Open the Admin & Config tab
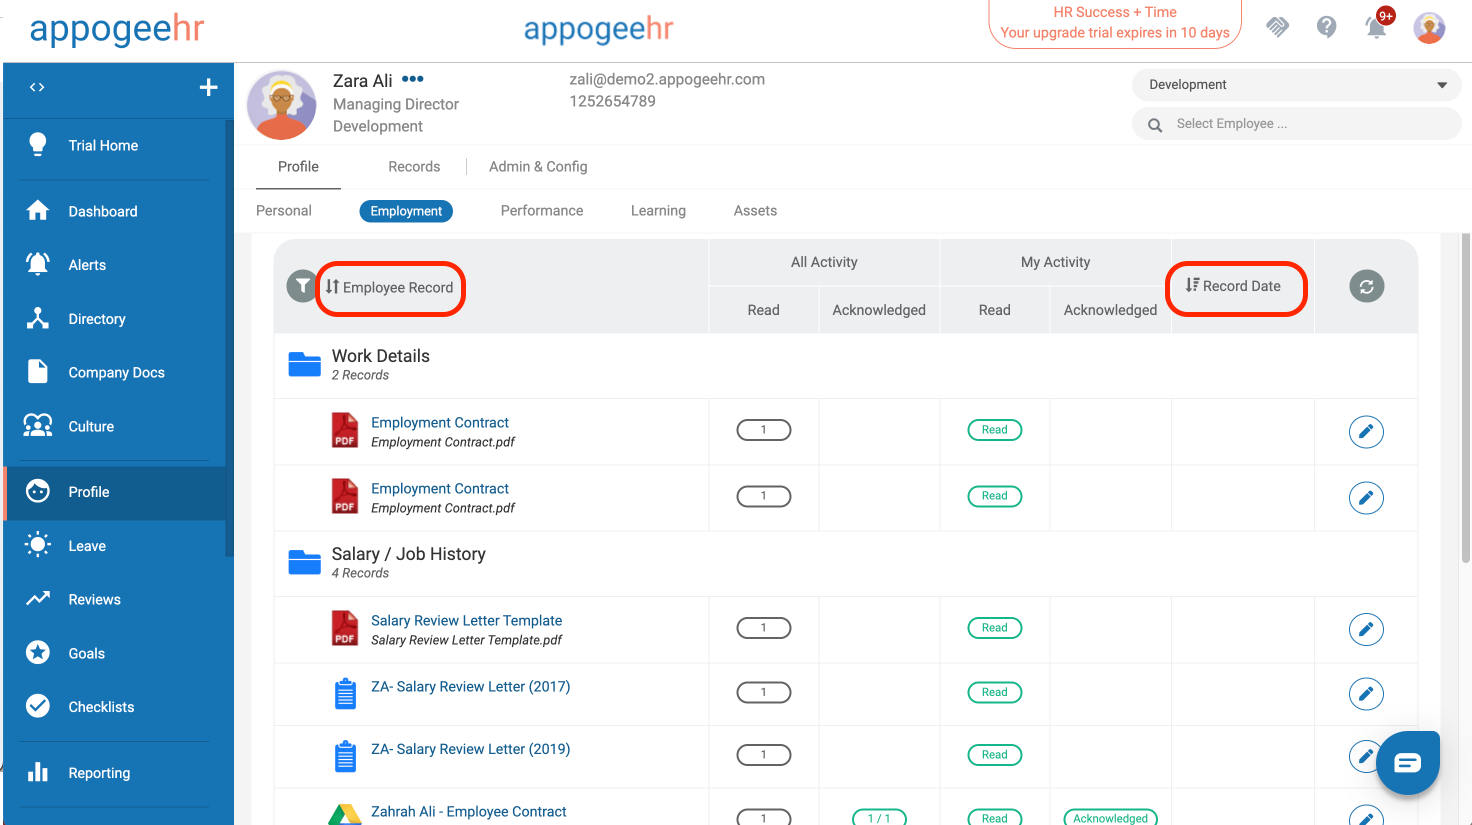 (x=538, y=167)
